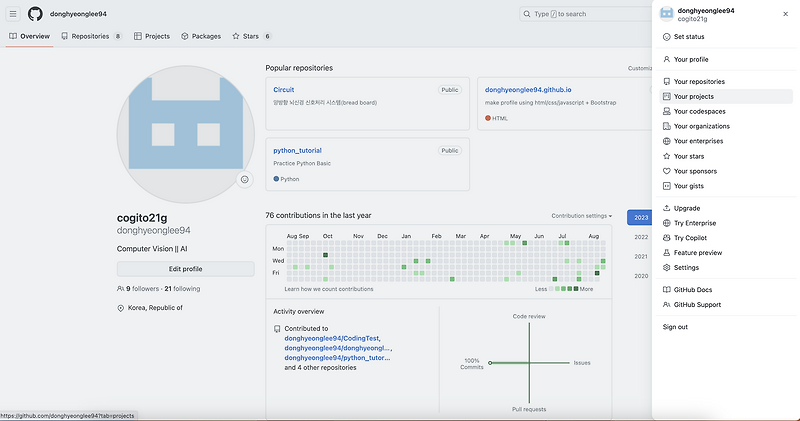Image resolution: width=800 pixels, height=421 pixels.
Task: Open donghyeonglee94/CodingTest contribution link
Action: tap(332, 338)
